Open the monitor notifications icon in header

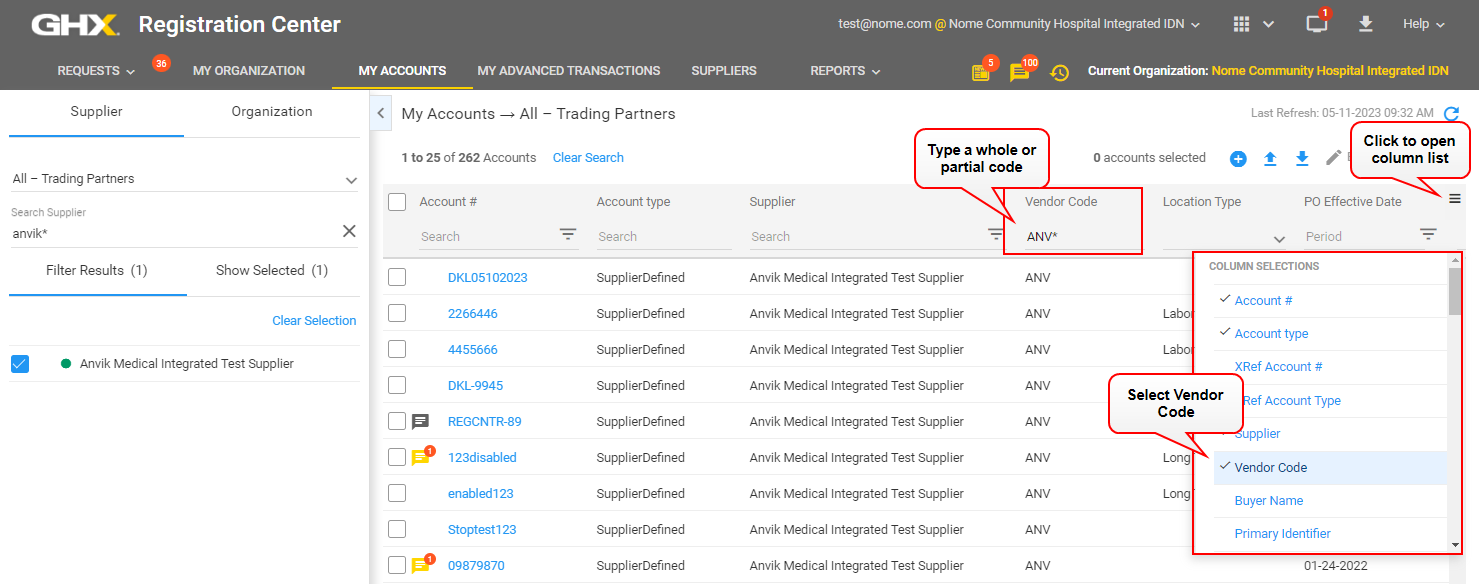(1317, 25)
